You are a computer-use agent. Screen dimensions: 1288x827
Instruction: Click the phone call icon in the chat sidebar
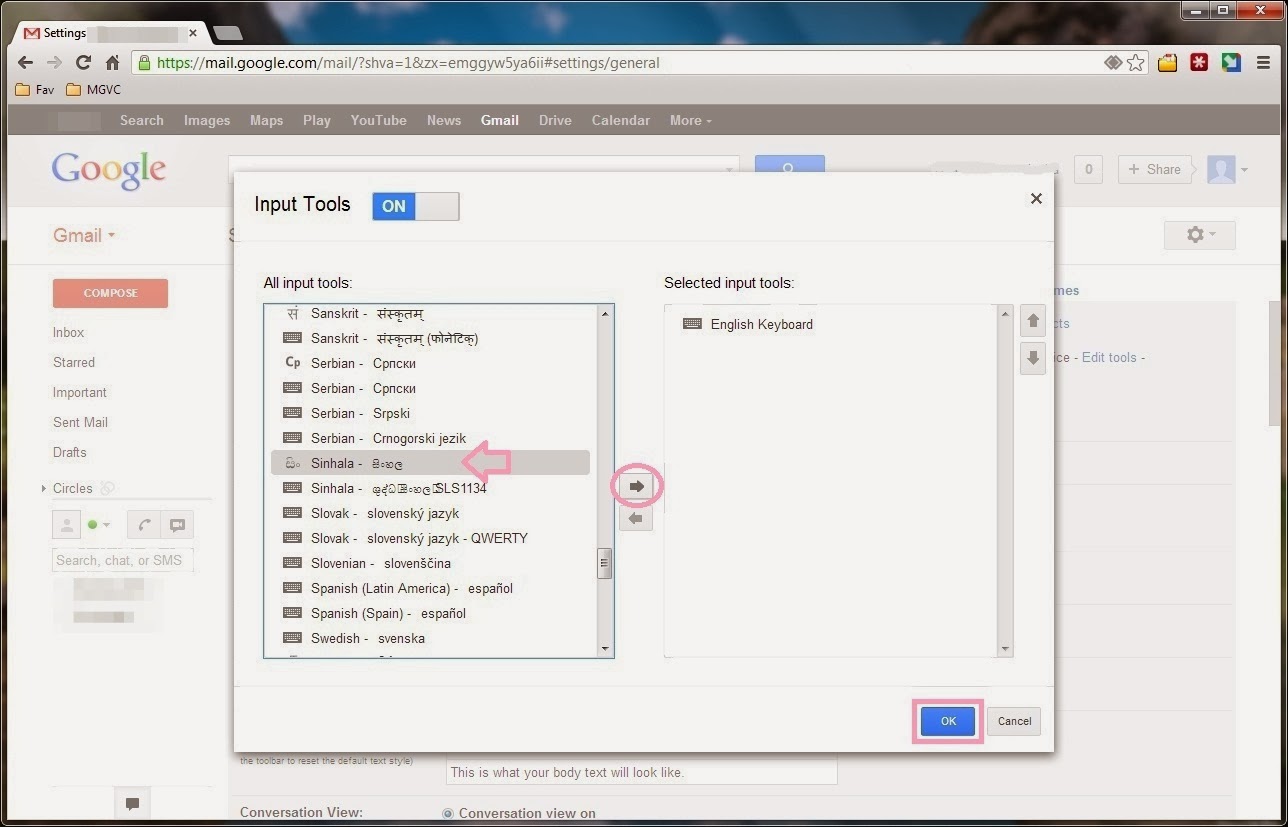pyautogui.click(x=143, y=524)
